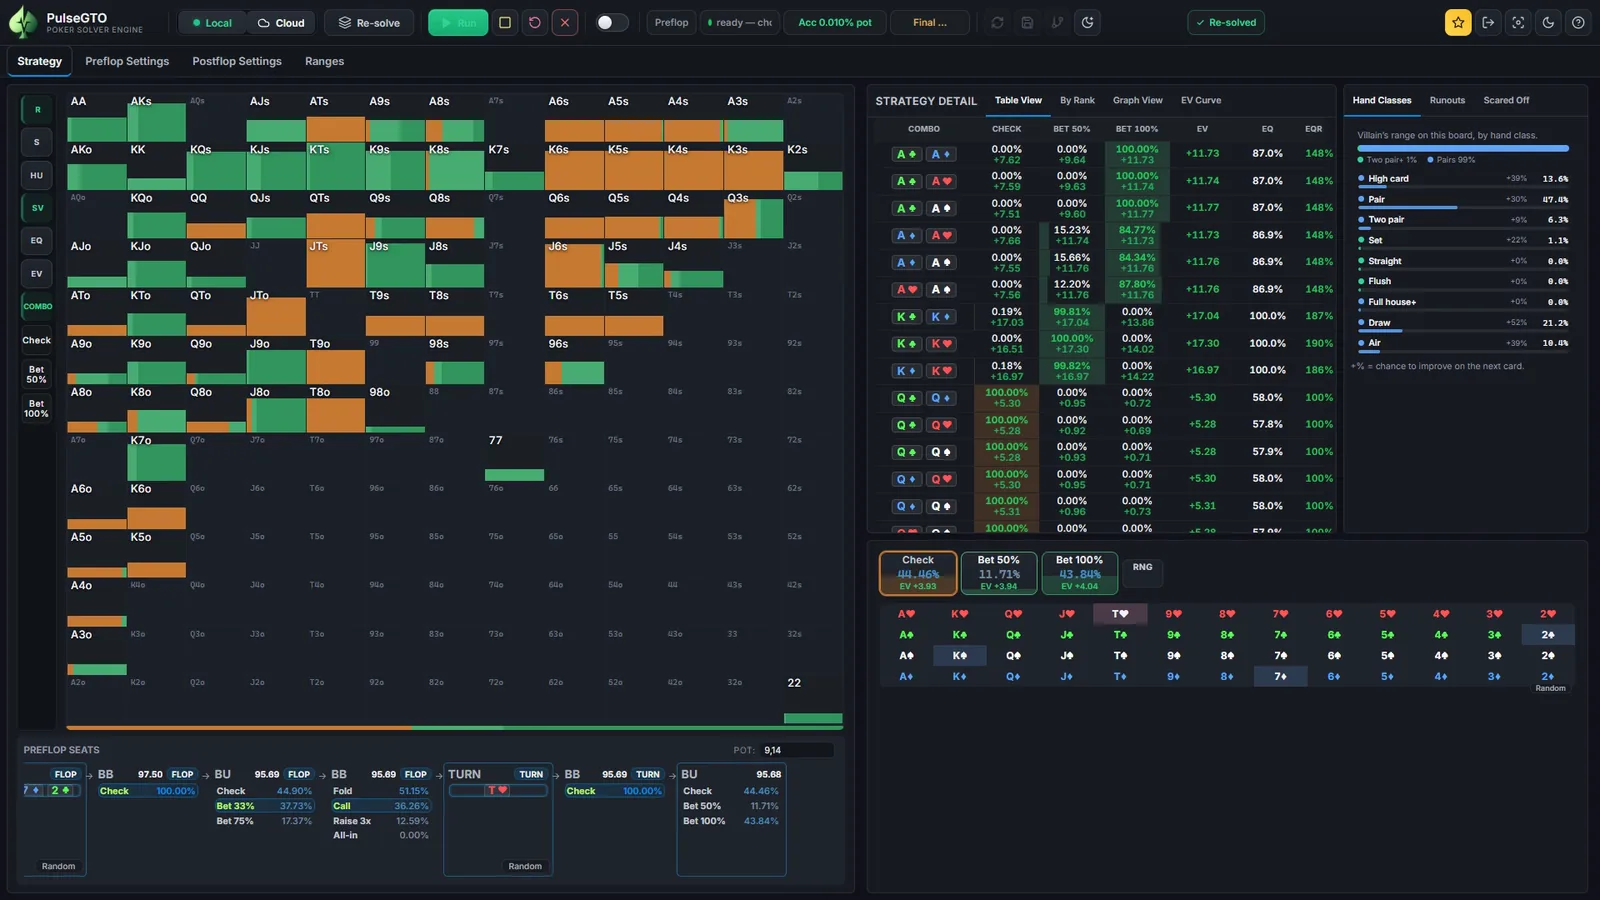Image resolution: width=1600 pixels, height=900 pixels.
Task: Click the save disk icon
Action: pyautogui.click(x=1027, y=22)
